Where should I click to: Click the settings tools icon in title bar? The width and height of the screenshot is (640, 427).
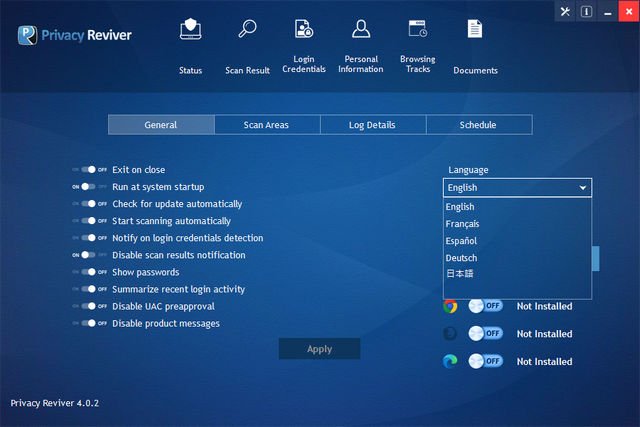pyautogui.click(x=565, y=12)
